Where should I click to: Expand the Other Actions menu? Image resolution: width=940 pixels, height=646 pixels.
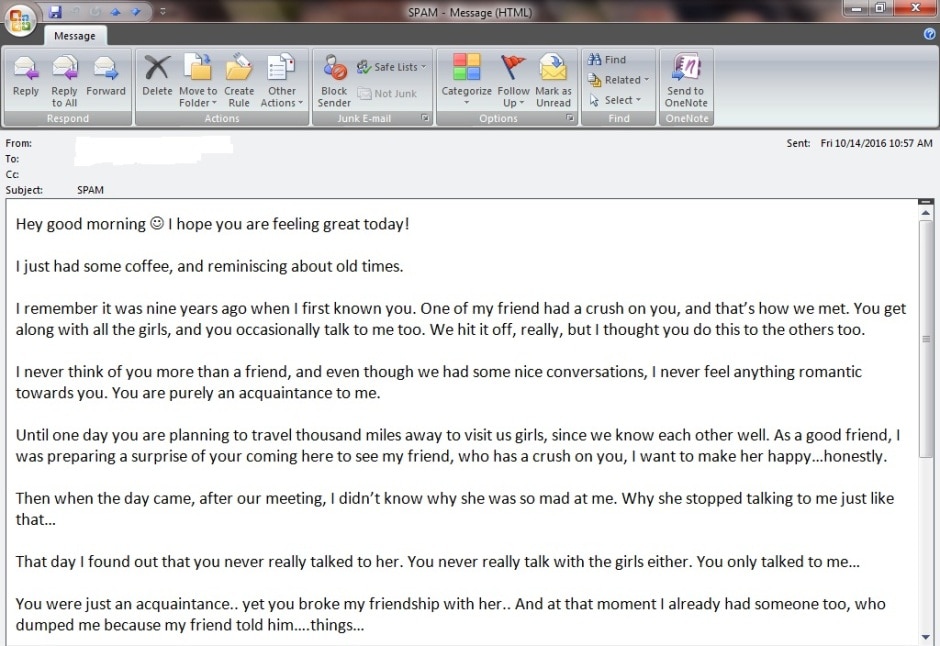click(x=281, y=80)
